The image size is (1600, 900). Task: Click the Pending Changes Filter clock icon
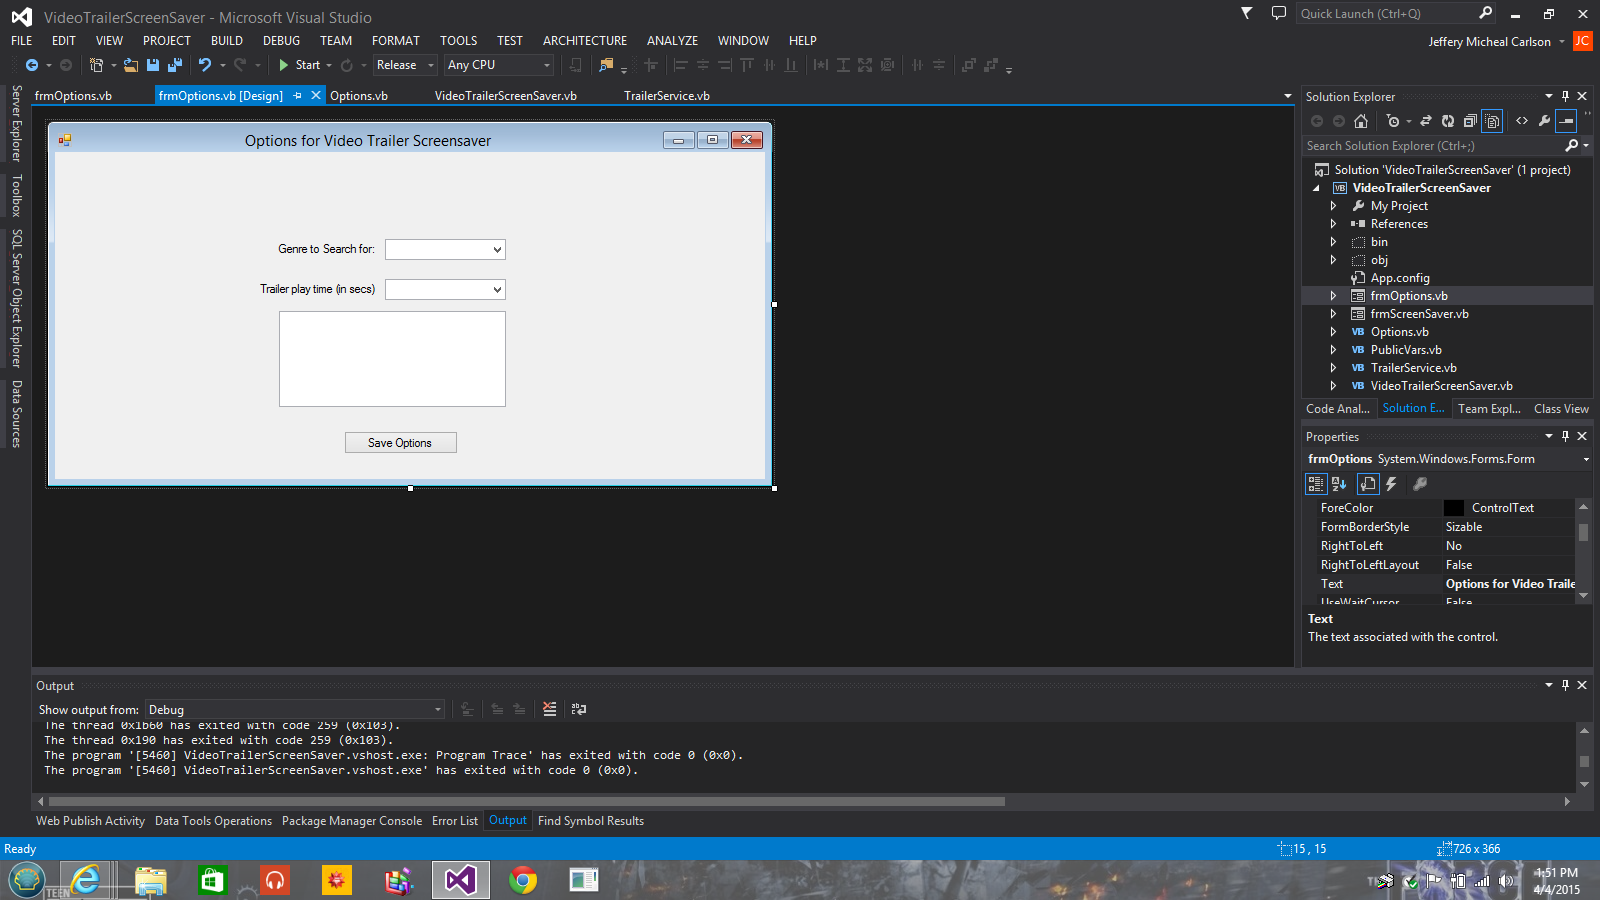[x=1393, y=121]
